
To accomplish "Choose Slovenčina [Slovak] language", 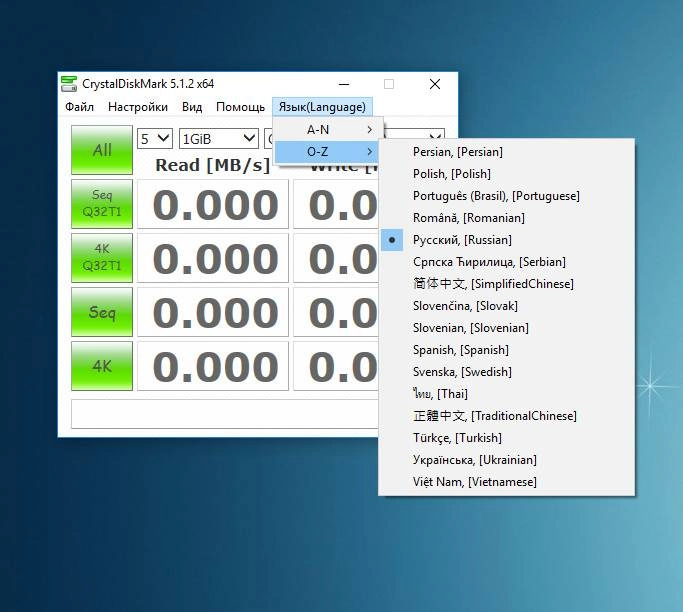I will click(x=506, y=306).
